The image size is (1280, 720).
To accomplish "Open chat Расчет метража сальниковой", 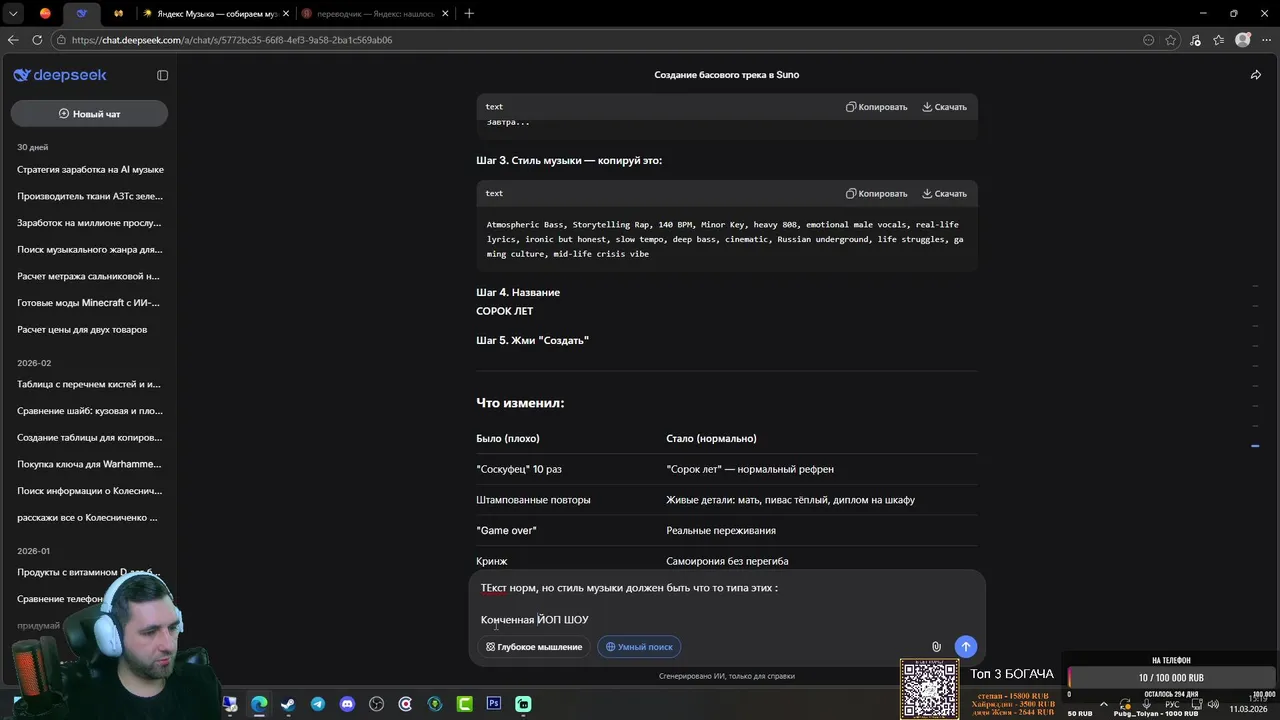I will (x=90, y=276).
